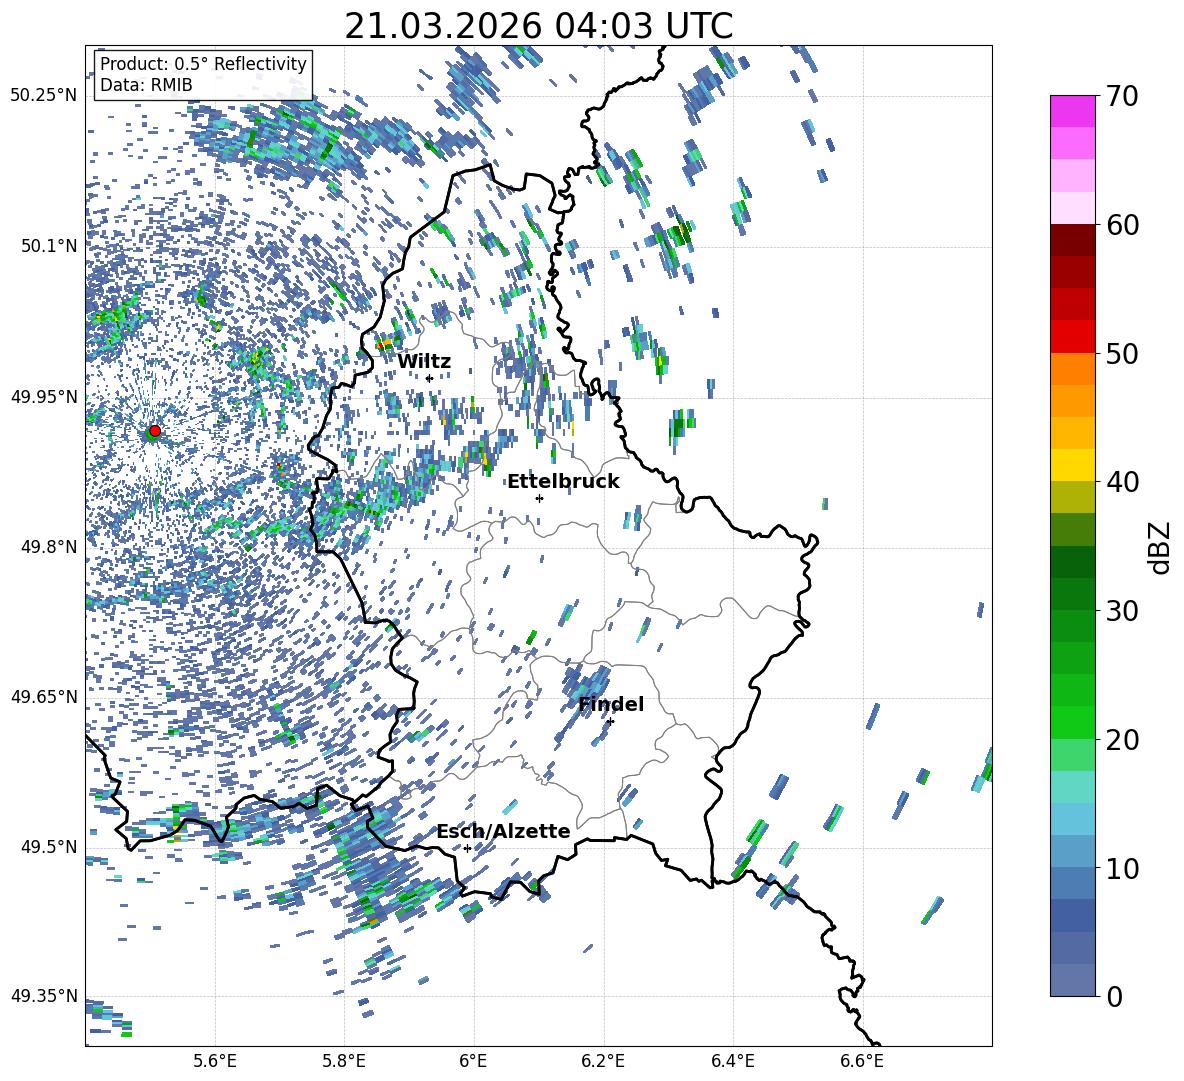
Task: Pick the dark red 60 dBZ colorbar segment
Action: coord(1073,240)
